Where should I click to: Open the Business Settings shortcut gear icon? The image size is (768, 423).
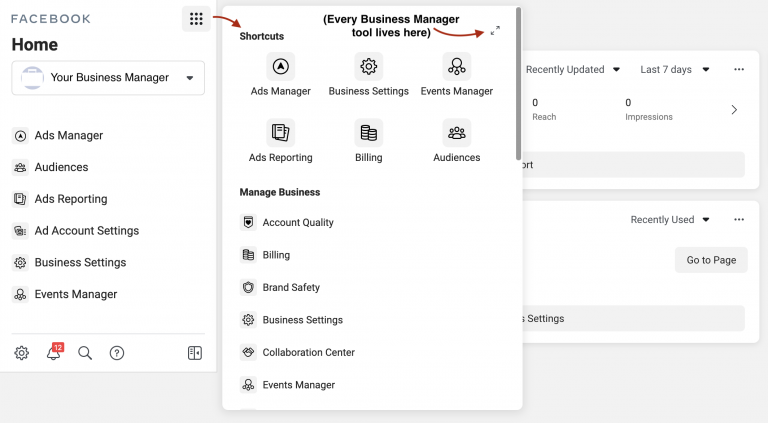369,67
